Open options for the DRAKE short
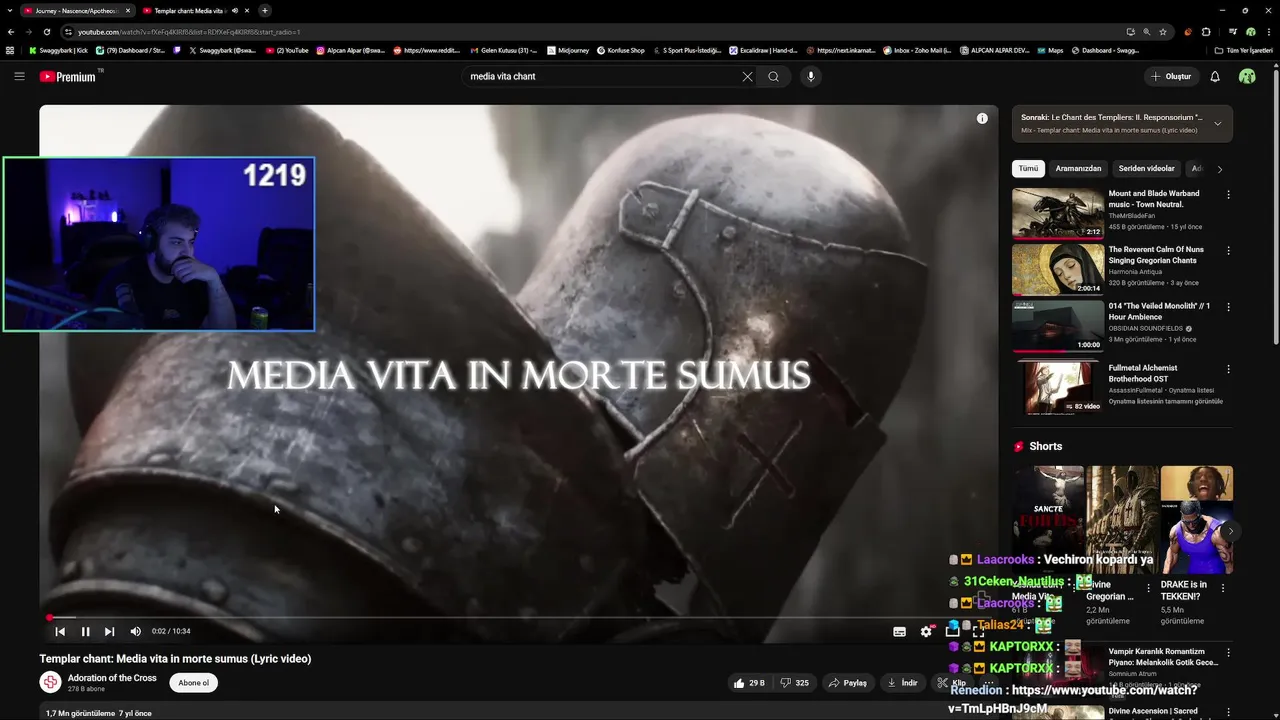 [1222, 588]
